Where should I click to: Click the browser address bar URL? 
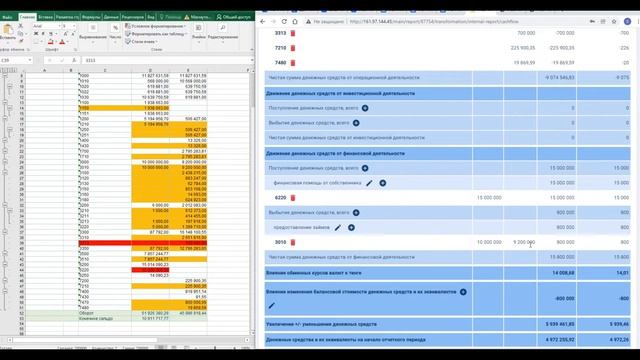click(434, 22)
